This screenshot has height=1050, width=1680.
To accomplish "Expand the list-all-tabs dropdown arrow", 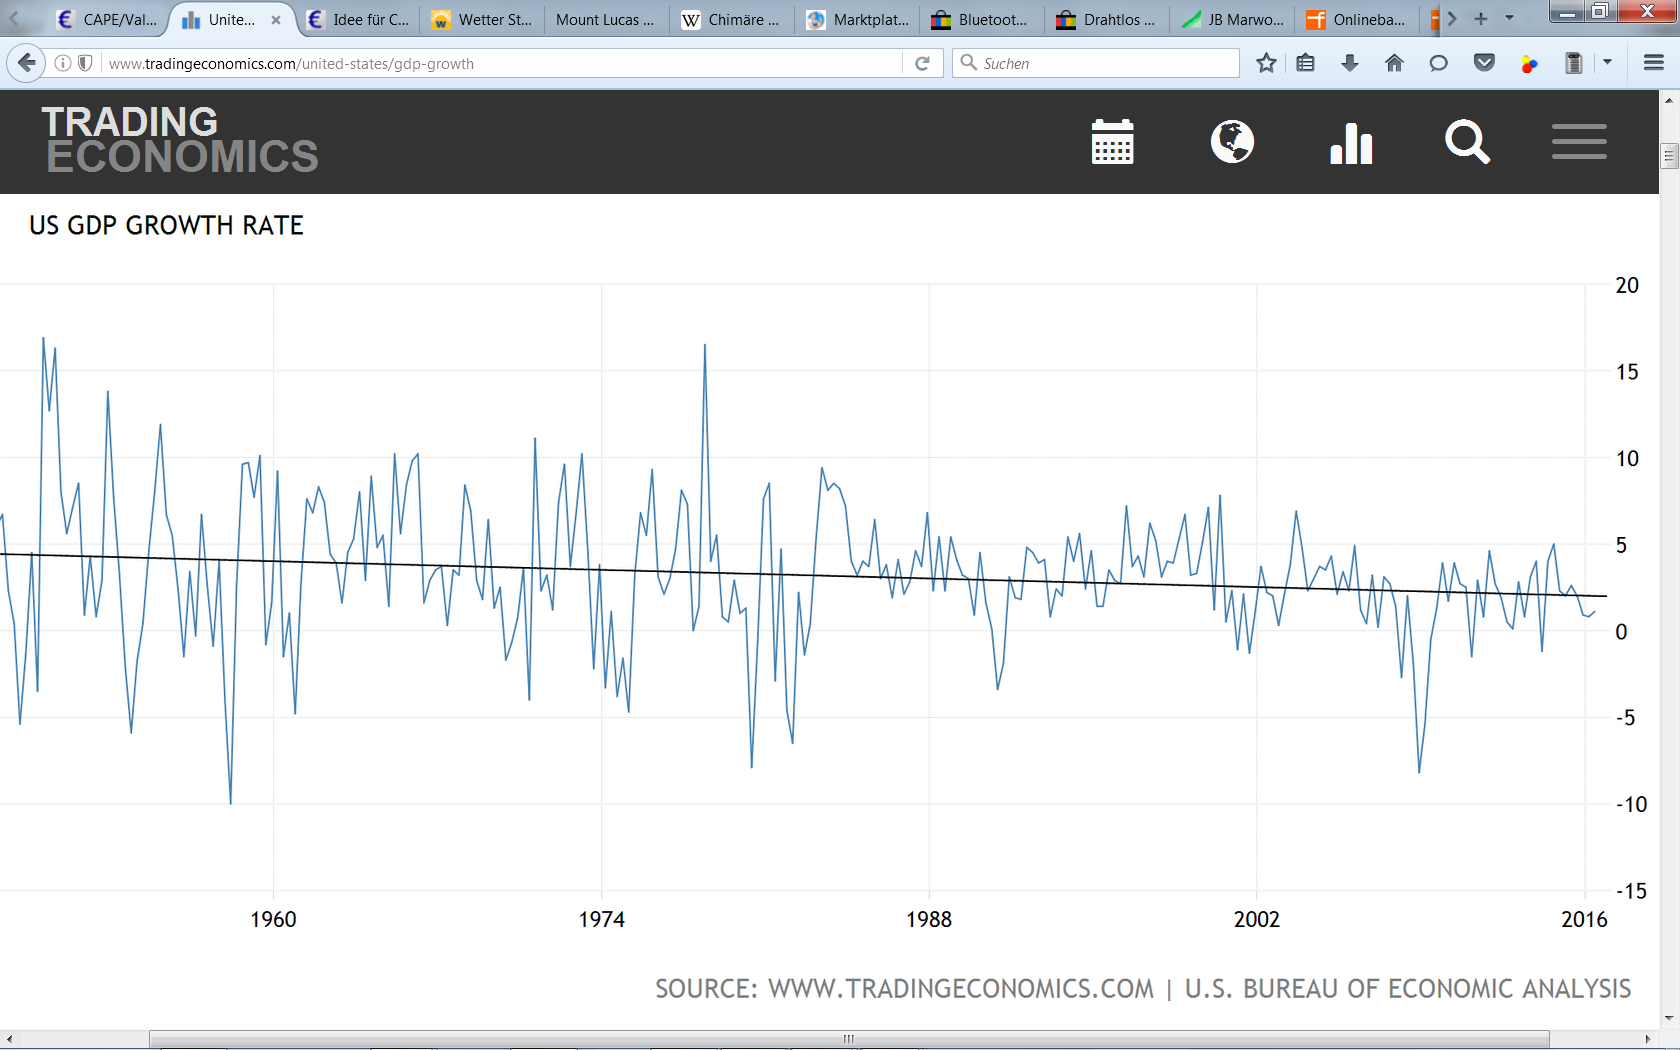I will (x=1509, y=18).
